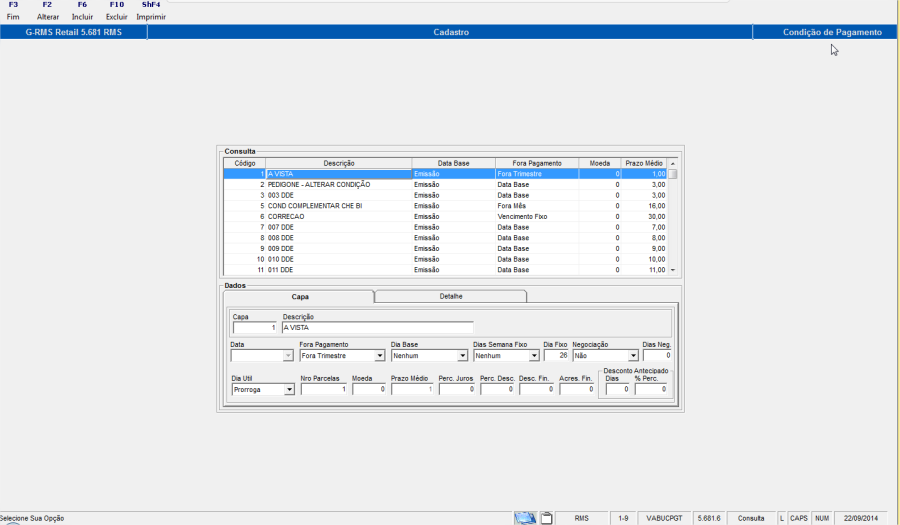900x525 pixels.
Task: Expand the Dias Semana Fixo dropdown
Action: pos(534,356)
